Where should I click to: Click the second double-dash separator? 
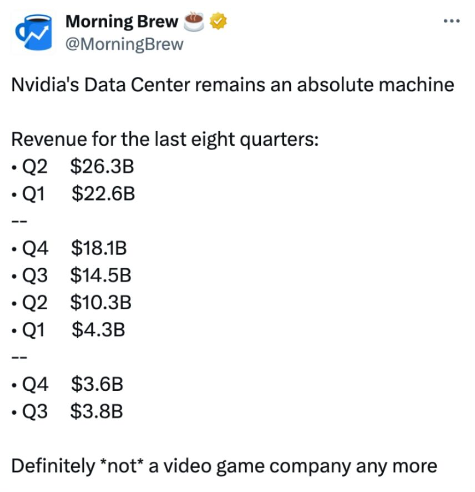(x=19, y=357)
